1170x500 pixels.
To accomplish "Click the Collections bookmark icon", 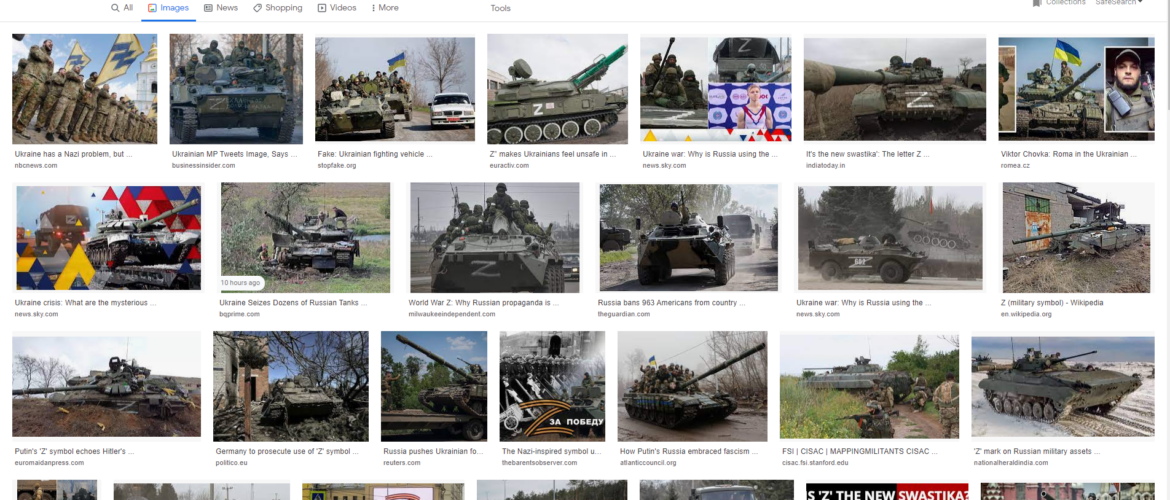I will pyautogui.click(x=1038, y=3).
